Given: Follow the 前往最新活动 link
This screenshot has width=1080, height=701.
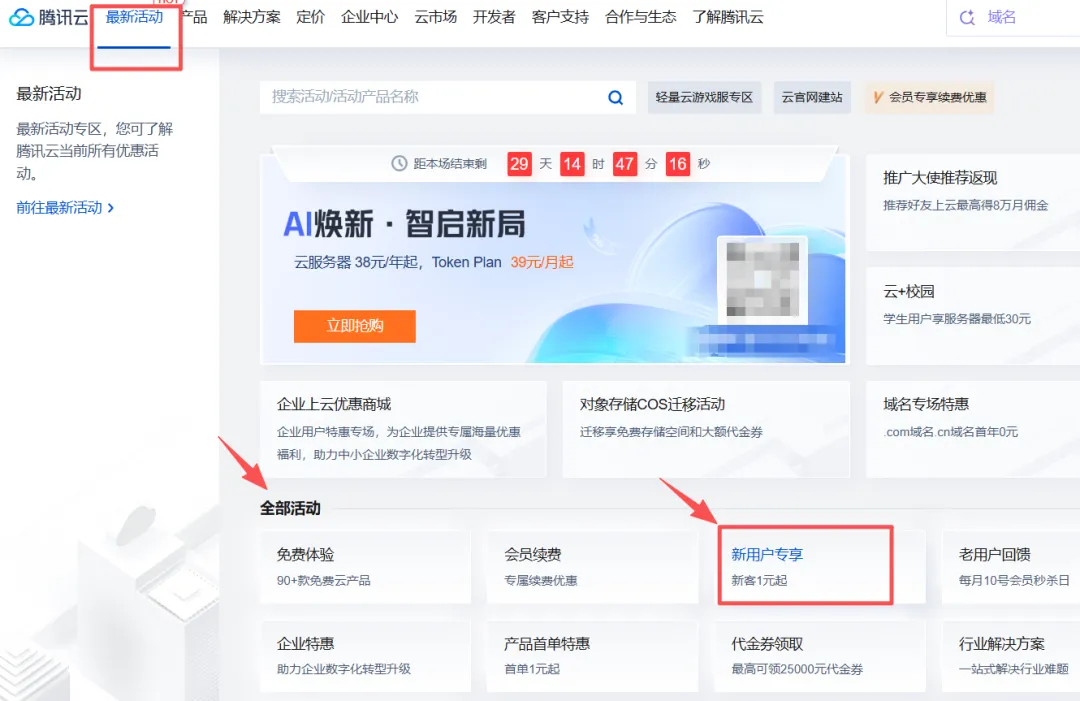Looking at the screenshot, I should coord(65,207).
